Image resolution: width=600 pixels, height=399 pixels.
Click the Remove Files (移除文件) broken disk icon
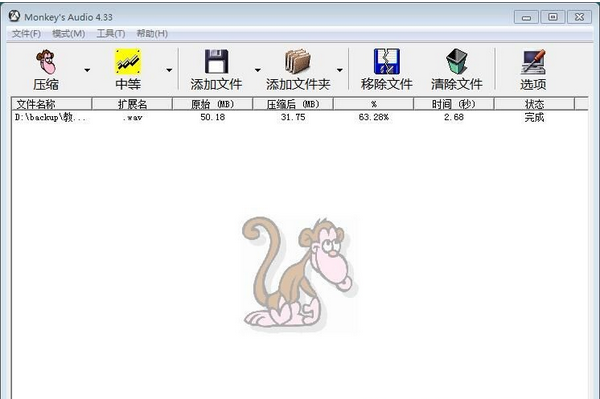tap(386, 61)
